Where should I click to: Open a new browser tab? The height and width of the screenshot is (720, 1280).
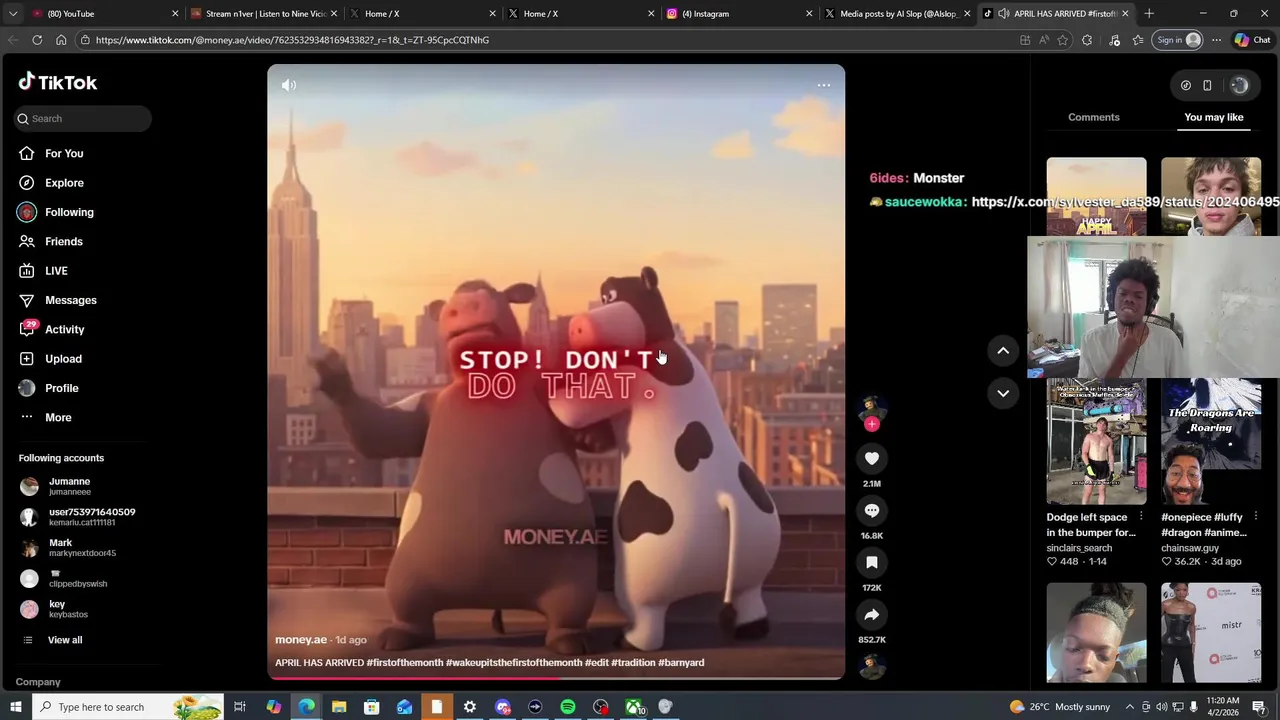tap(1149, 14)
